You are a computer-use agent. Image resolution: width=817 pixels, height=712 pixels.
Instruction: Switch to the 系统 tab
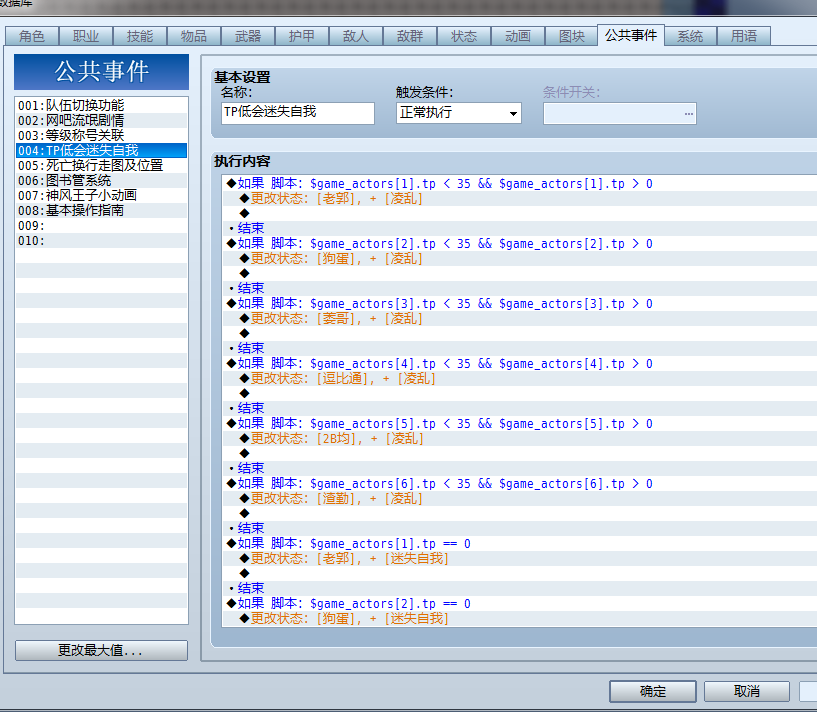(x=690, y=36)
